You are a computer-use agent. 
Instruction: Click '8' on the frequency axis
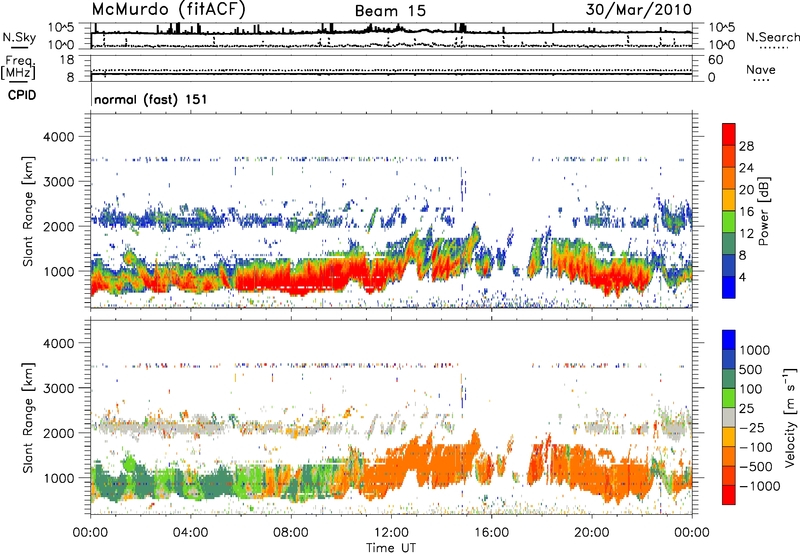[70, 77]
